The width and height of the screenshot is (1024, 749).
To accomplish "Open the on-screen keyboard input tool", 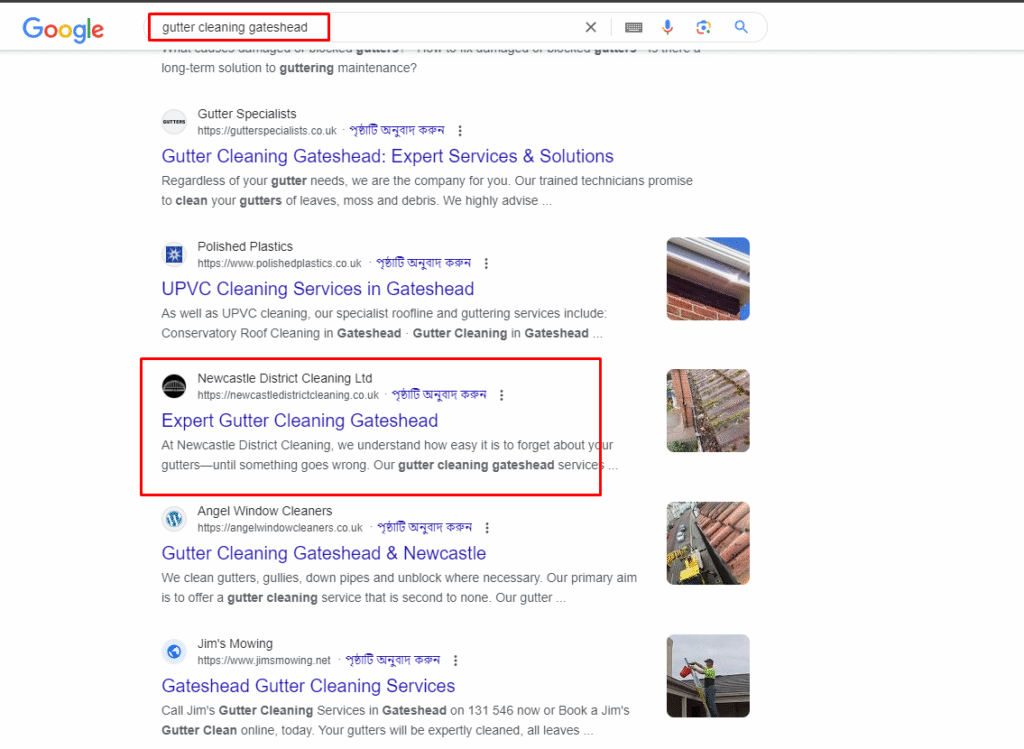I will coord(633,27).
